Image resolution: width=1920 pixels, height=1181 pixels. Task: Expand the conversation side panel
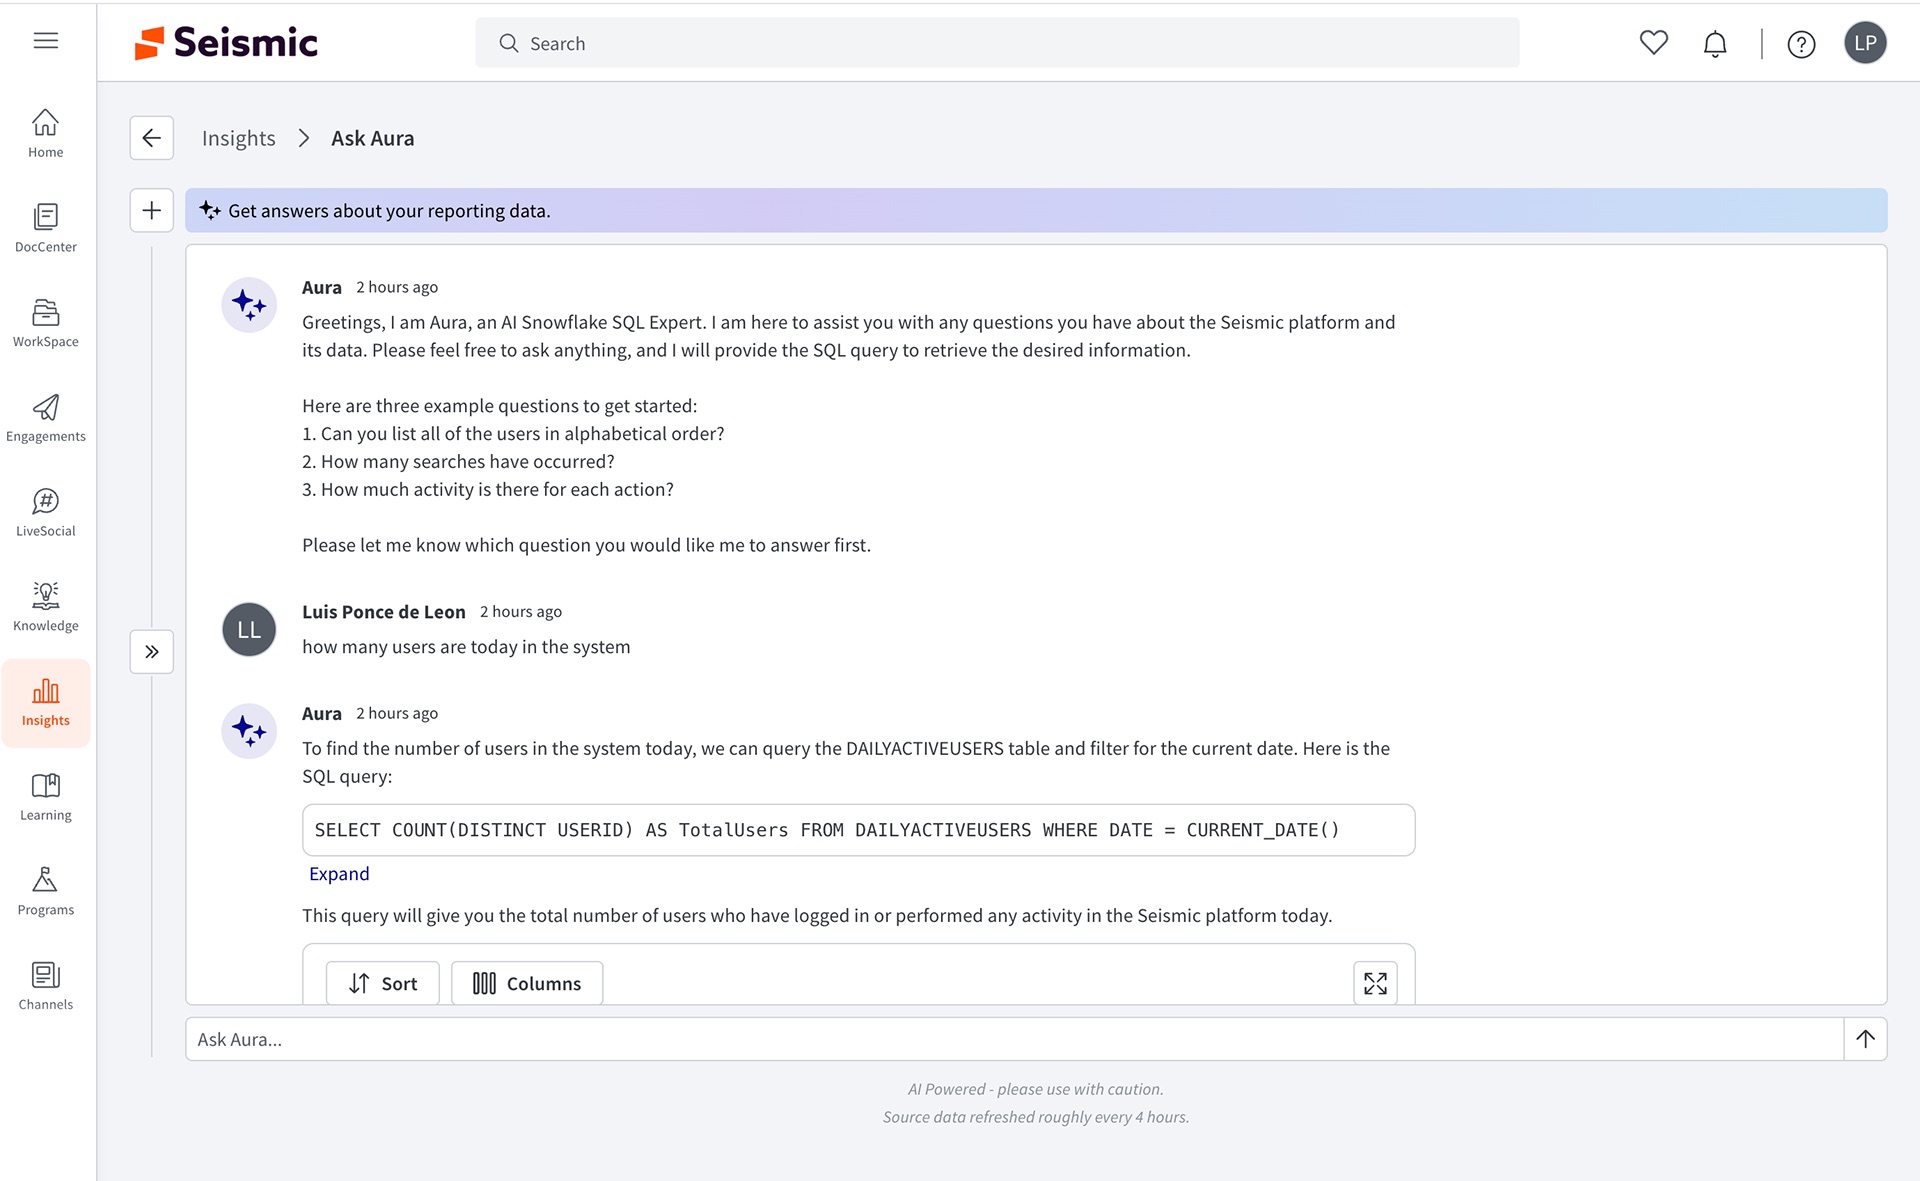point(152,652)
